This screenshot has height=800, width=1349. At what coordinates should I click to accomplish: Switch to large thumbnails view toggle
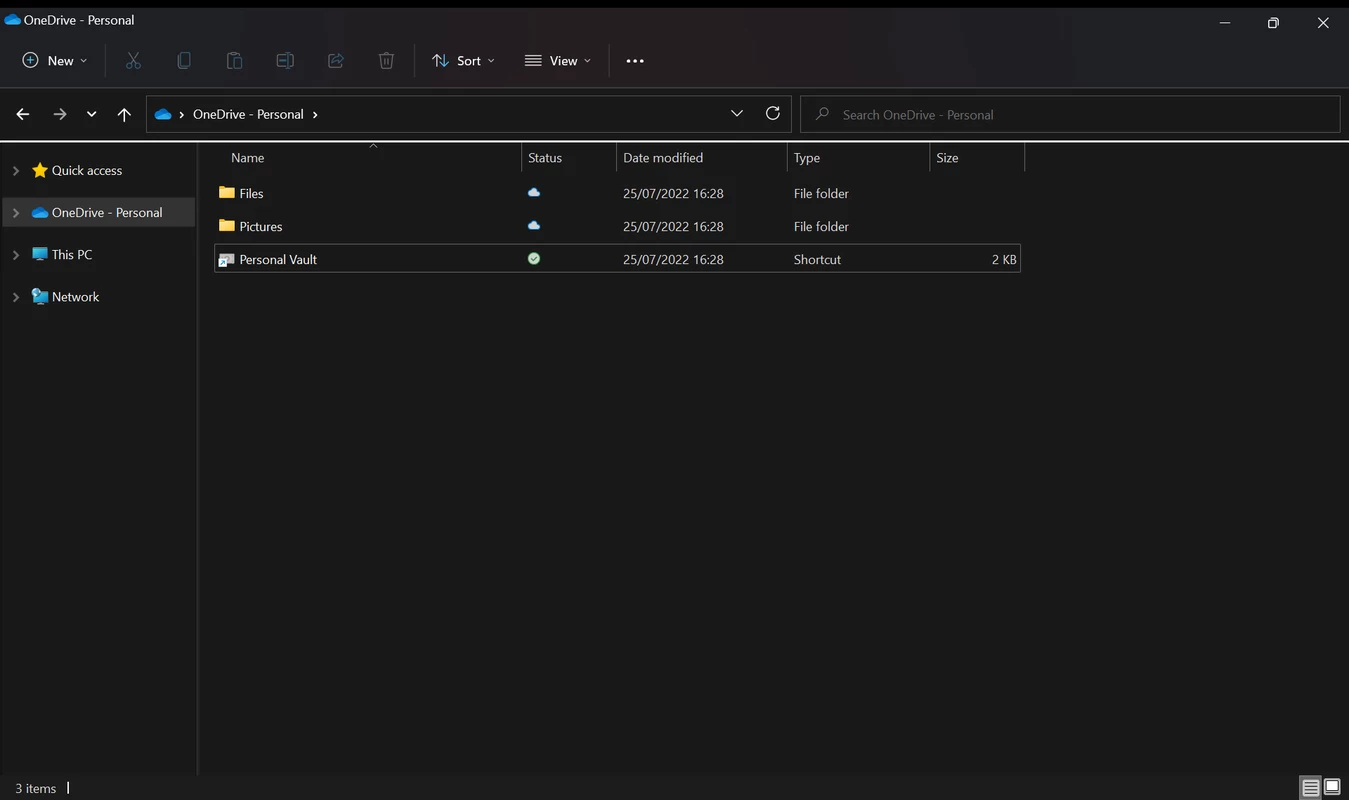coord(1332,788)
